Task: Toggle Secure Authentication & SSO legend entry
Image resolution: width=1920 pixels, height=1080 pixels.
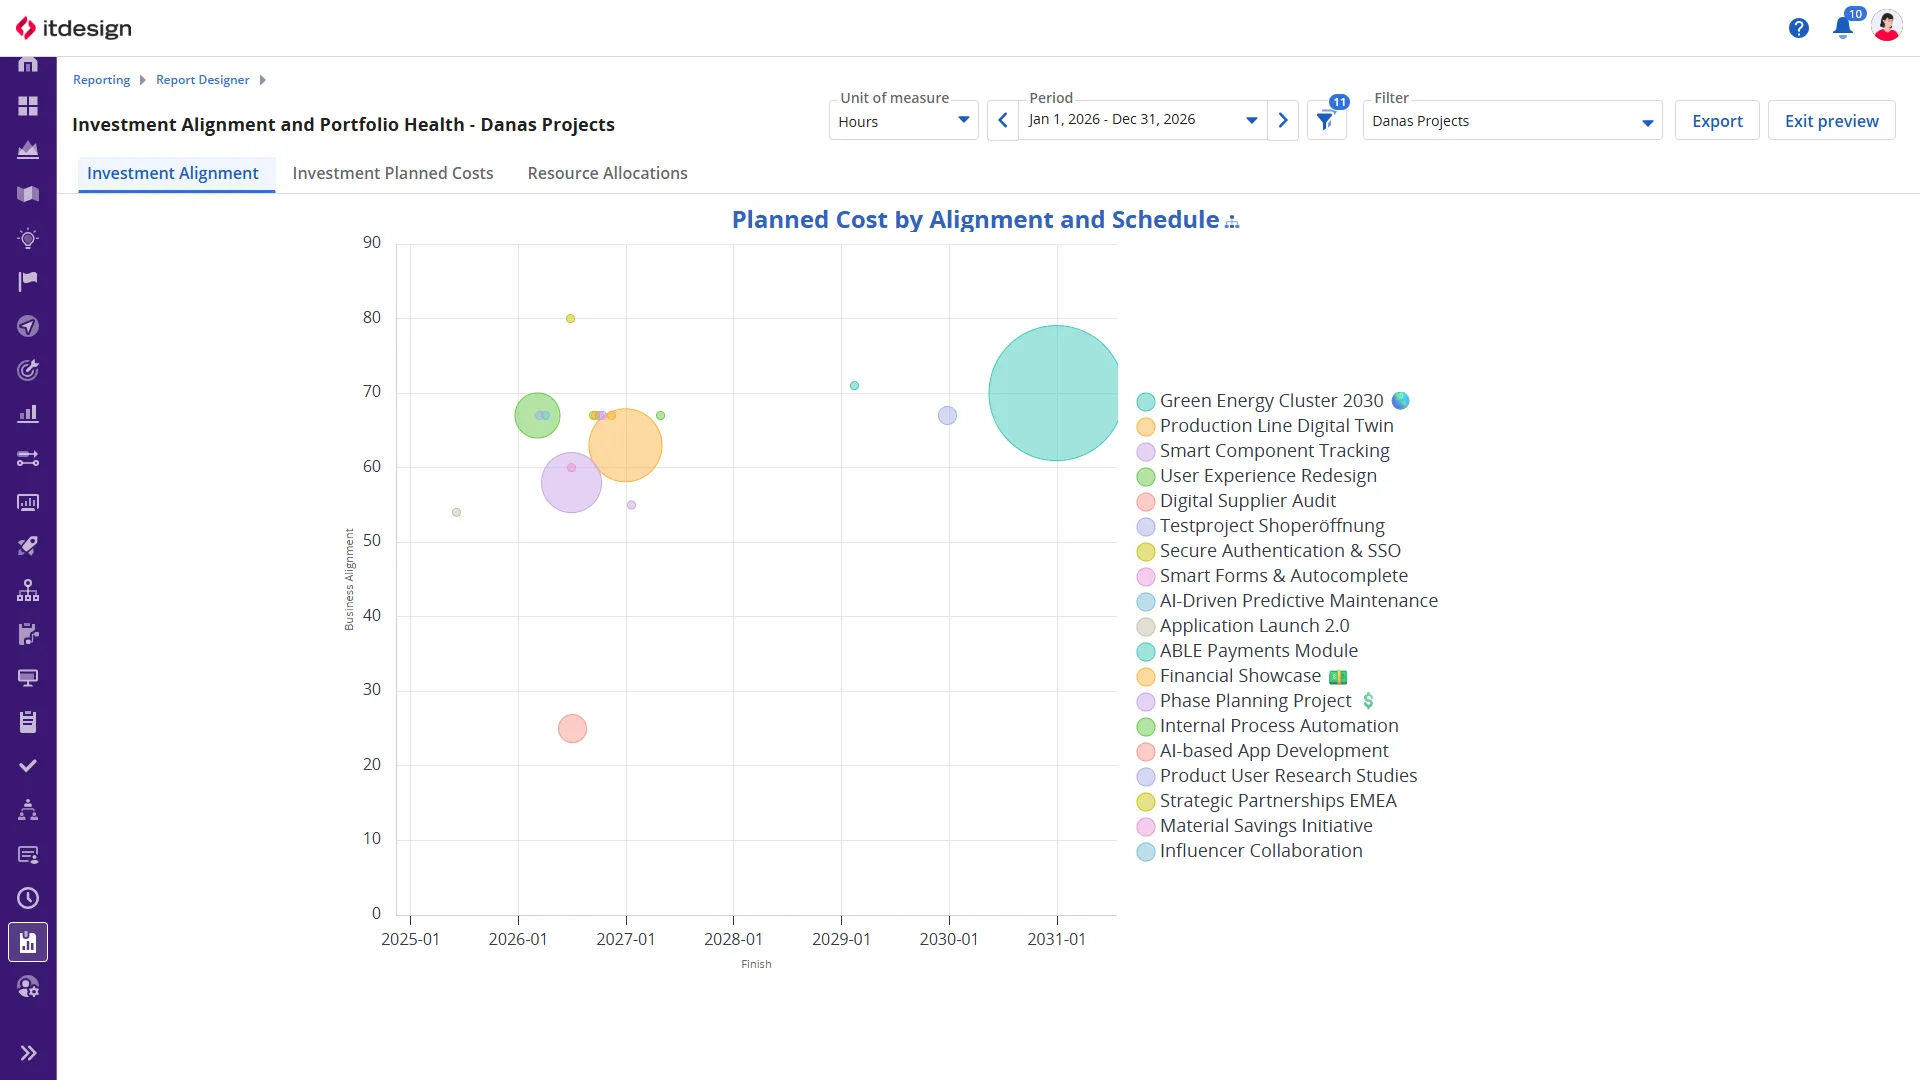Action: 1269,551
